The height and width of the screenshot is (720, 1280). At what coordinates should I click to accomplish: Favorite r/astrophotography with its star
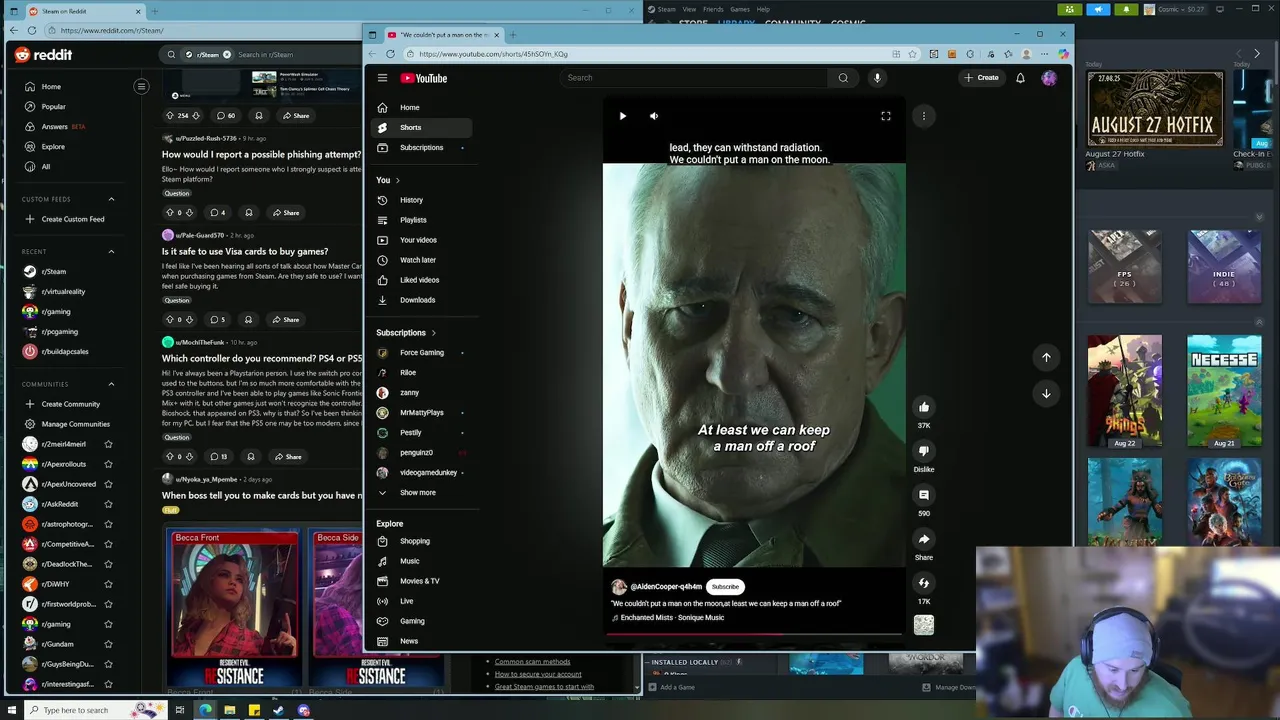[108, 524]
